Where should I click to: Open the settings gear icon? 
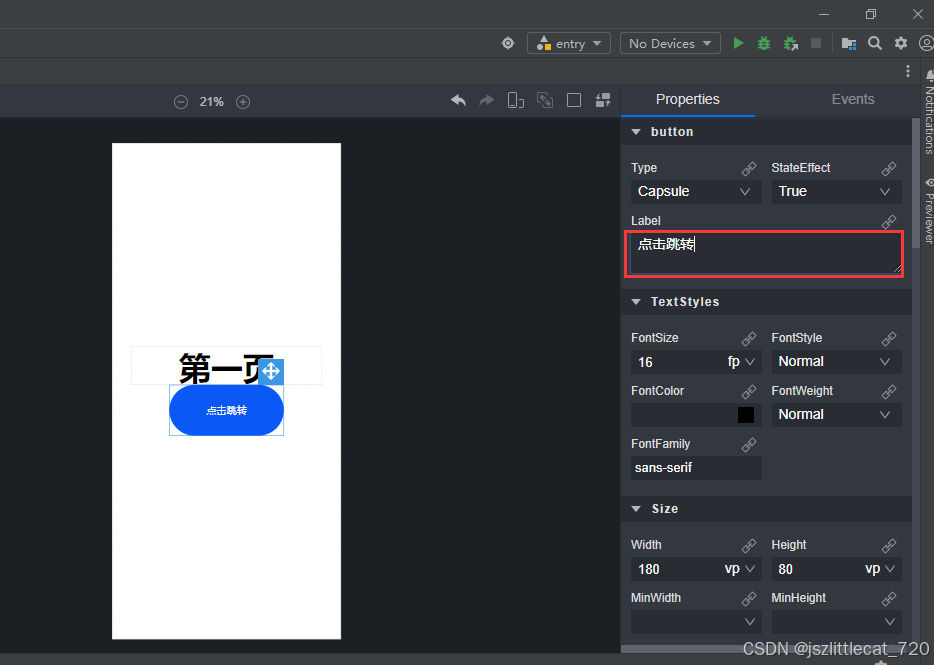[x=901, y=43]
